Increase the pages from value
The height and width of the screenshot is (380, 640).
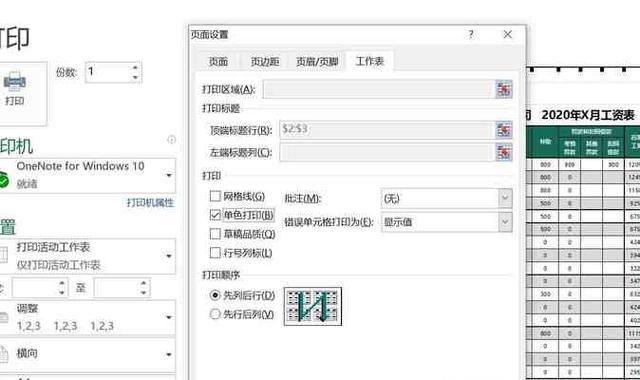[62, 283]
